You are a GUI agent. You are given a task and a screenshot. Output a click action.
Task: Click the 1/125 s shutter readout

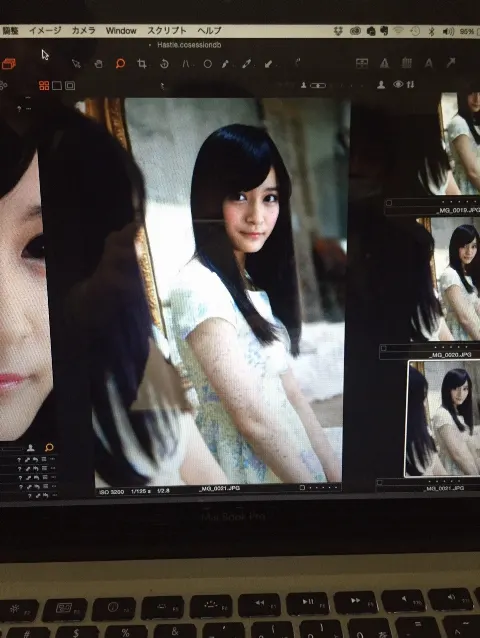(x=140, y=492)
